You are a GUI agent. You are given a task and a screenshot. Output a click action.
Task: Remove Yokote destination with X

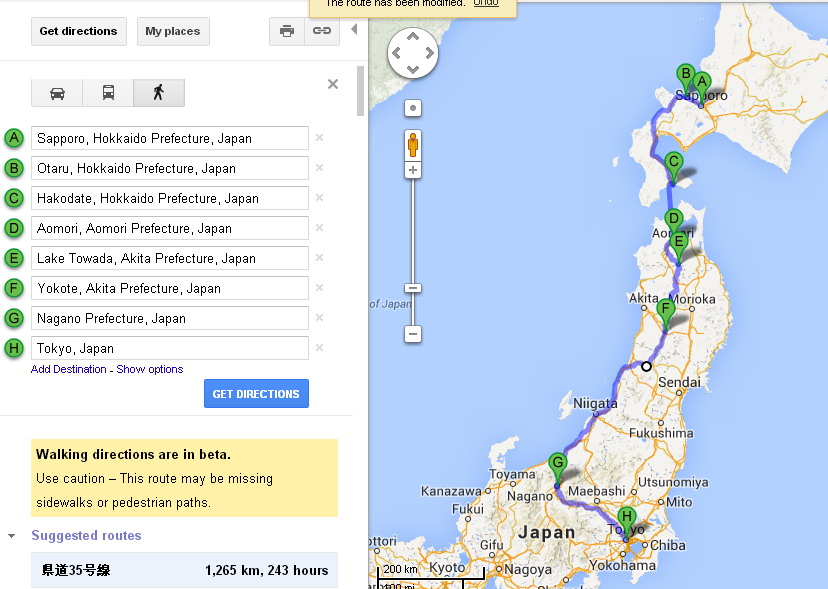tap(319, 288)
